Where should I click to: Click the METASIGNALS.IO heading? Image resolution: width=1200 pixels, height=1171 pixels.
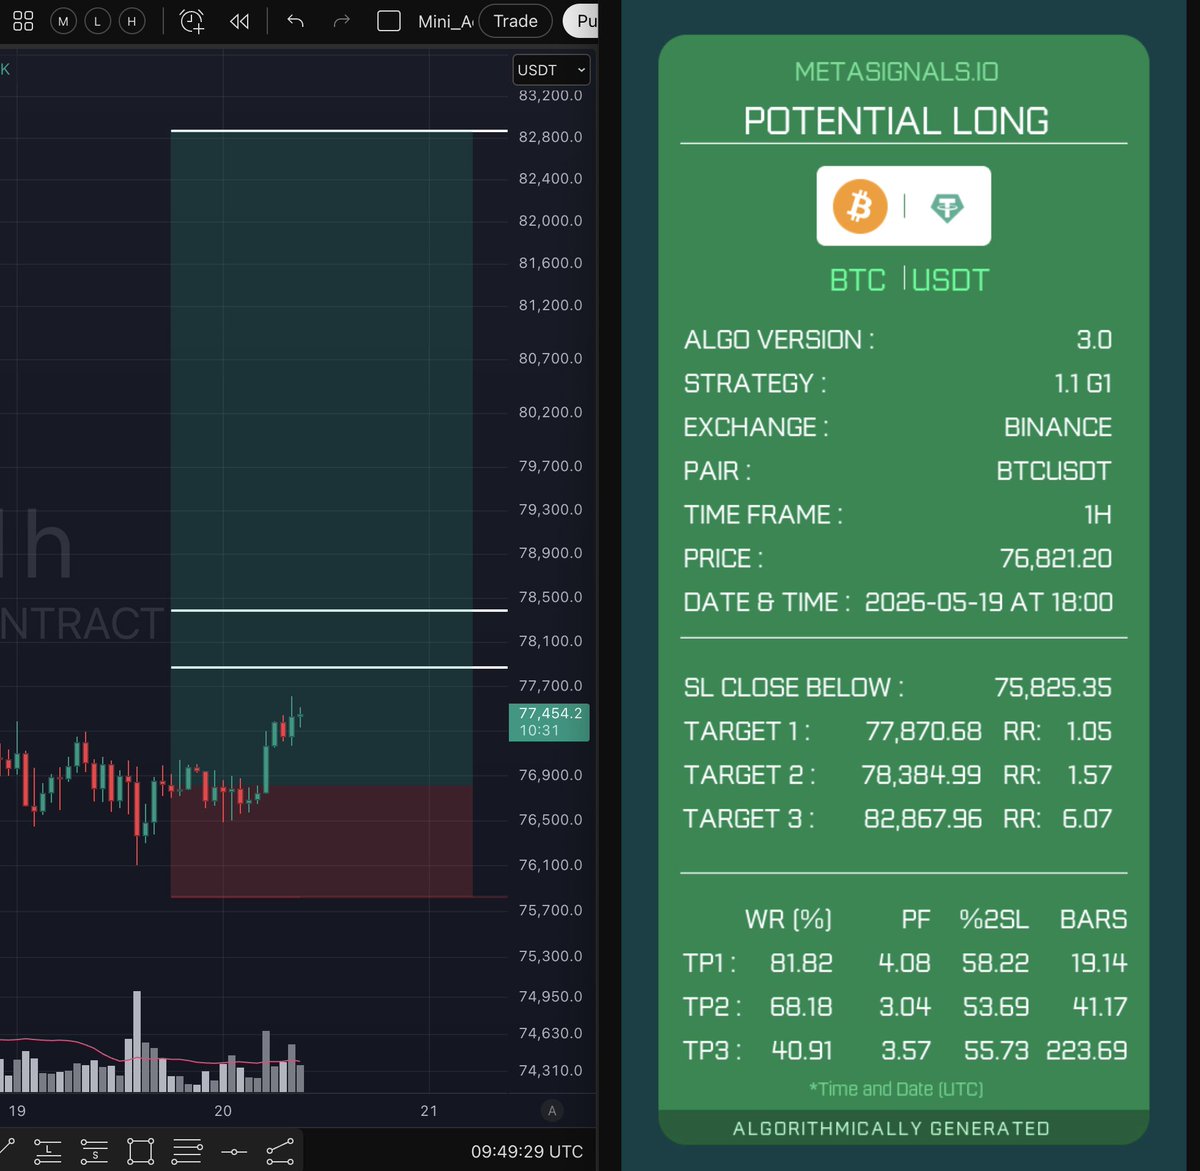pos(896,72)
